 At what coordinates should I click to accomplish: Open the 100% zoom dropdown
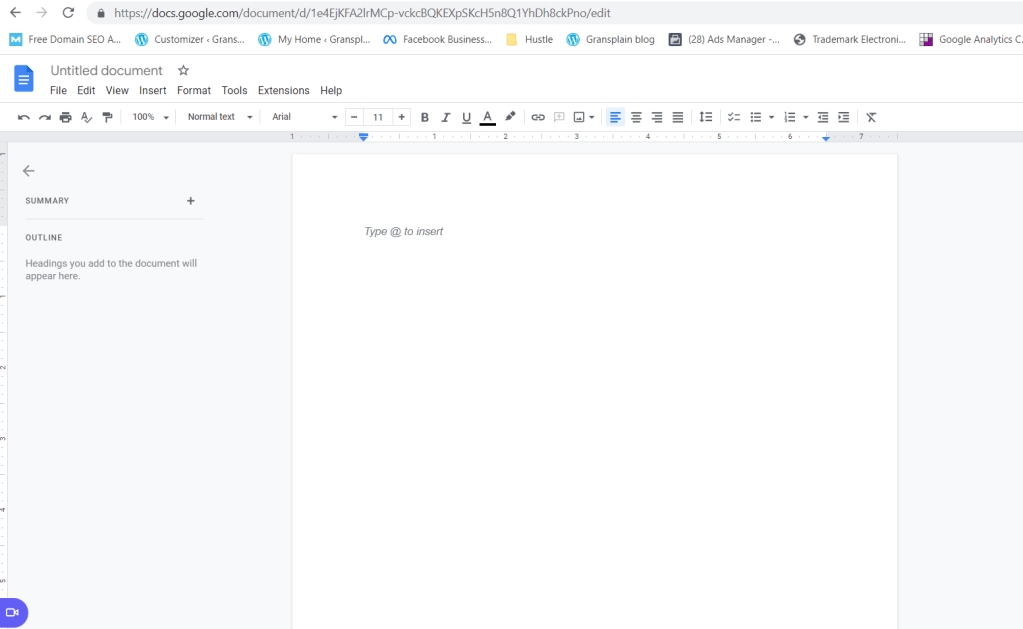point(151,117)
